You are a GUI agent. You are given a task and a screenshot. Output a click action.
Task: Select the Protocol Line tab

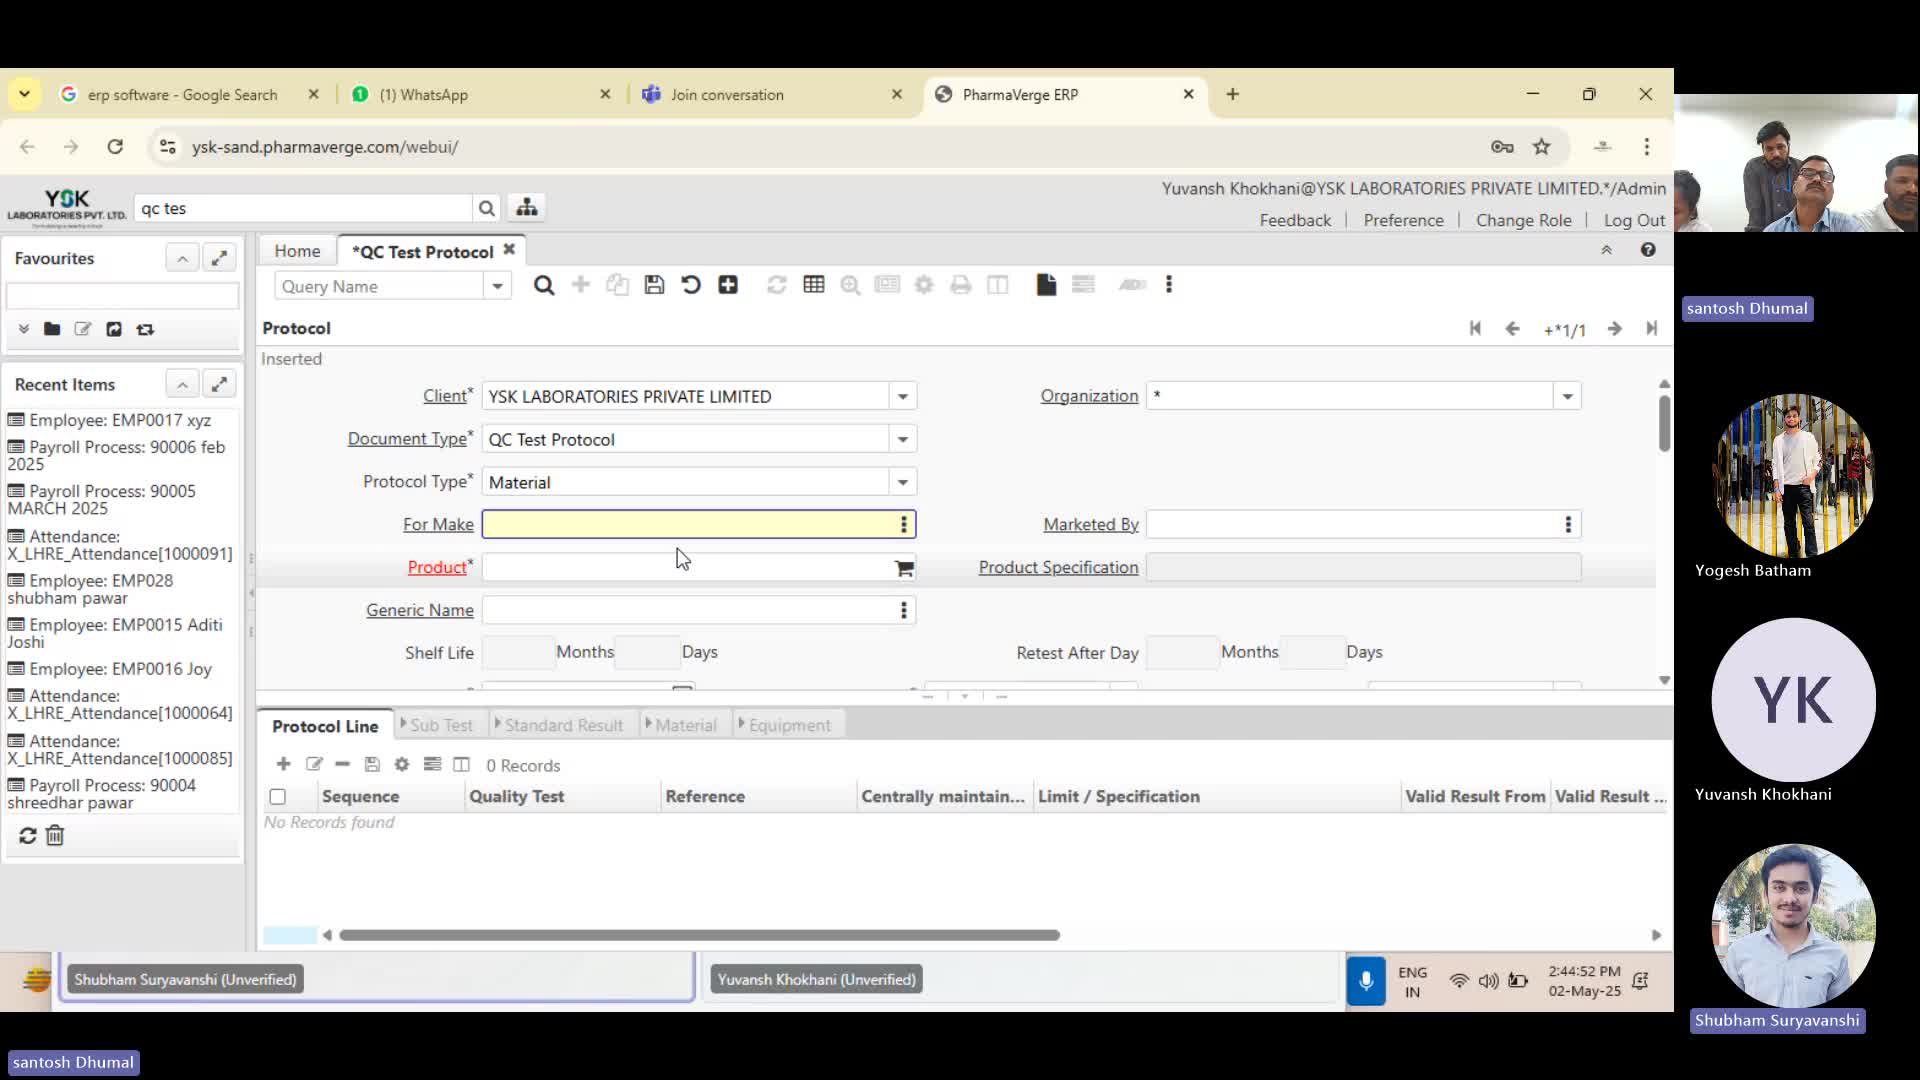325,726
